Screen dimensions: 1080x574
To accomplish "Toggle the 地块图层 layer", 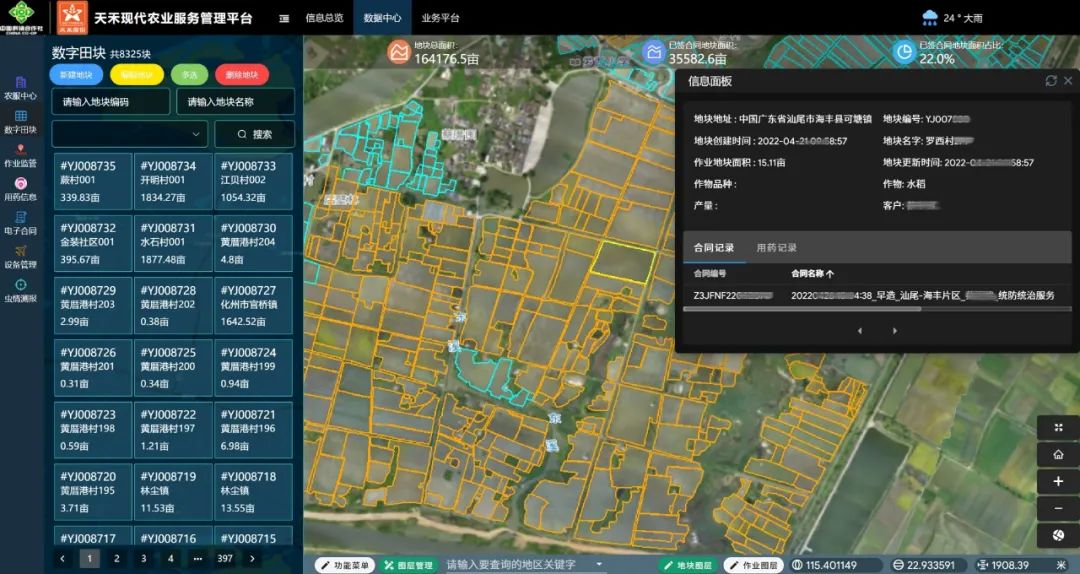I will point(685,565).
